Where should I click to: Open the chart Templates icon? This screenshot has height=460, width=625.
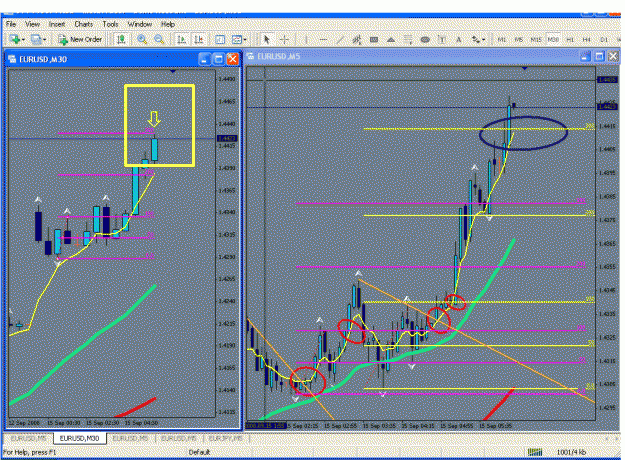coord(237,39)
